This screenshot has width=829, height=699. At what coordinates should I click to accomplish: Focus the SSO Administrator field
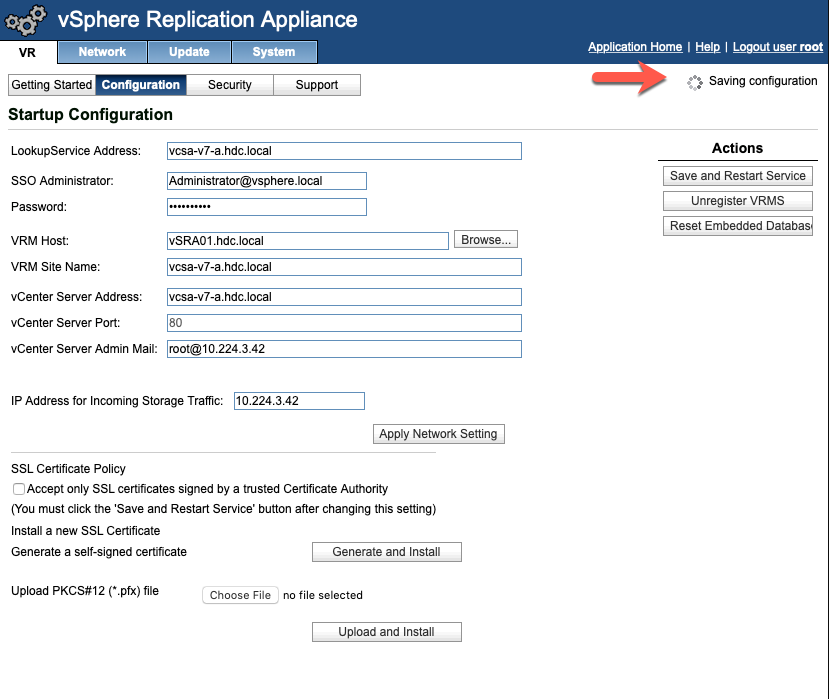point(266,181)
